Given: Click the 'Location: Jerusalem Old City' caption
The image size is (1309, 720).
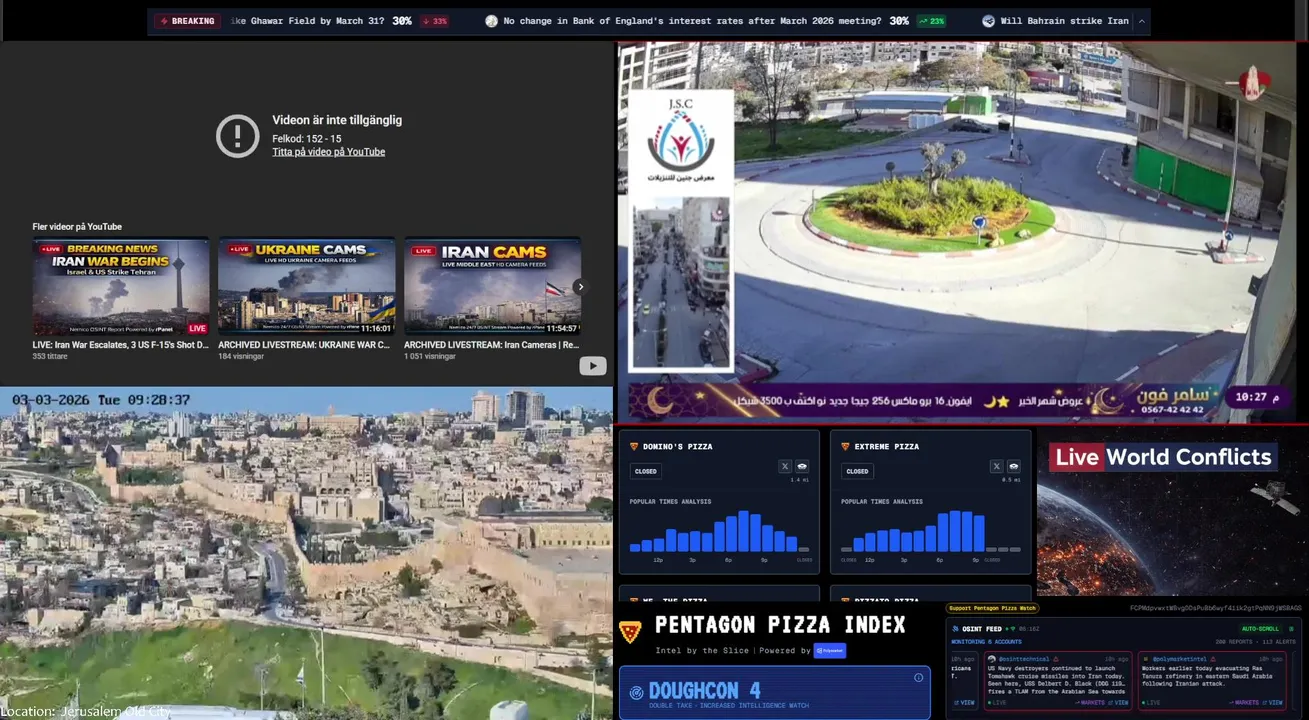Looking at the screenshot, I should [x=86, y=712].
